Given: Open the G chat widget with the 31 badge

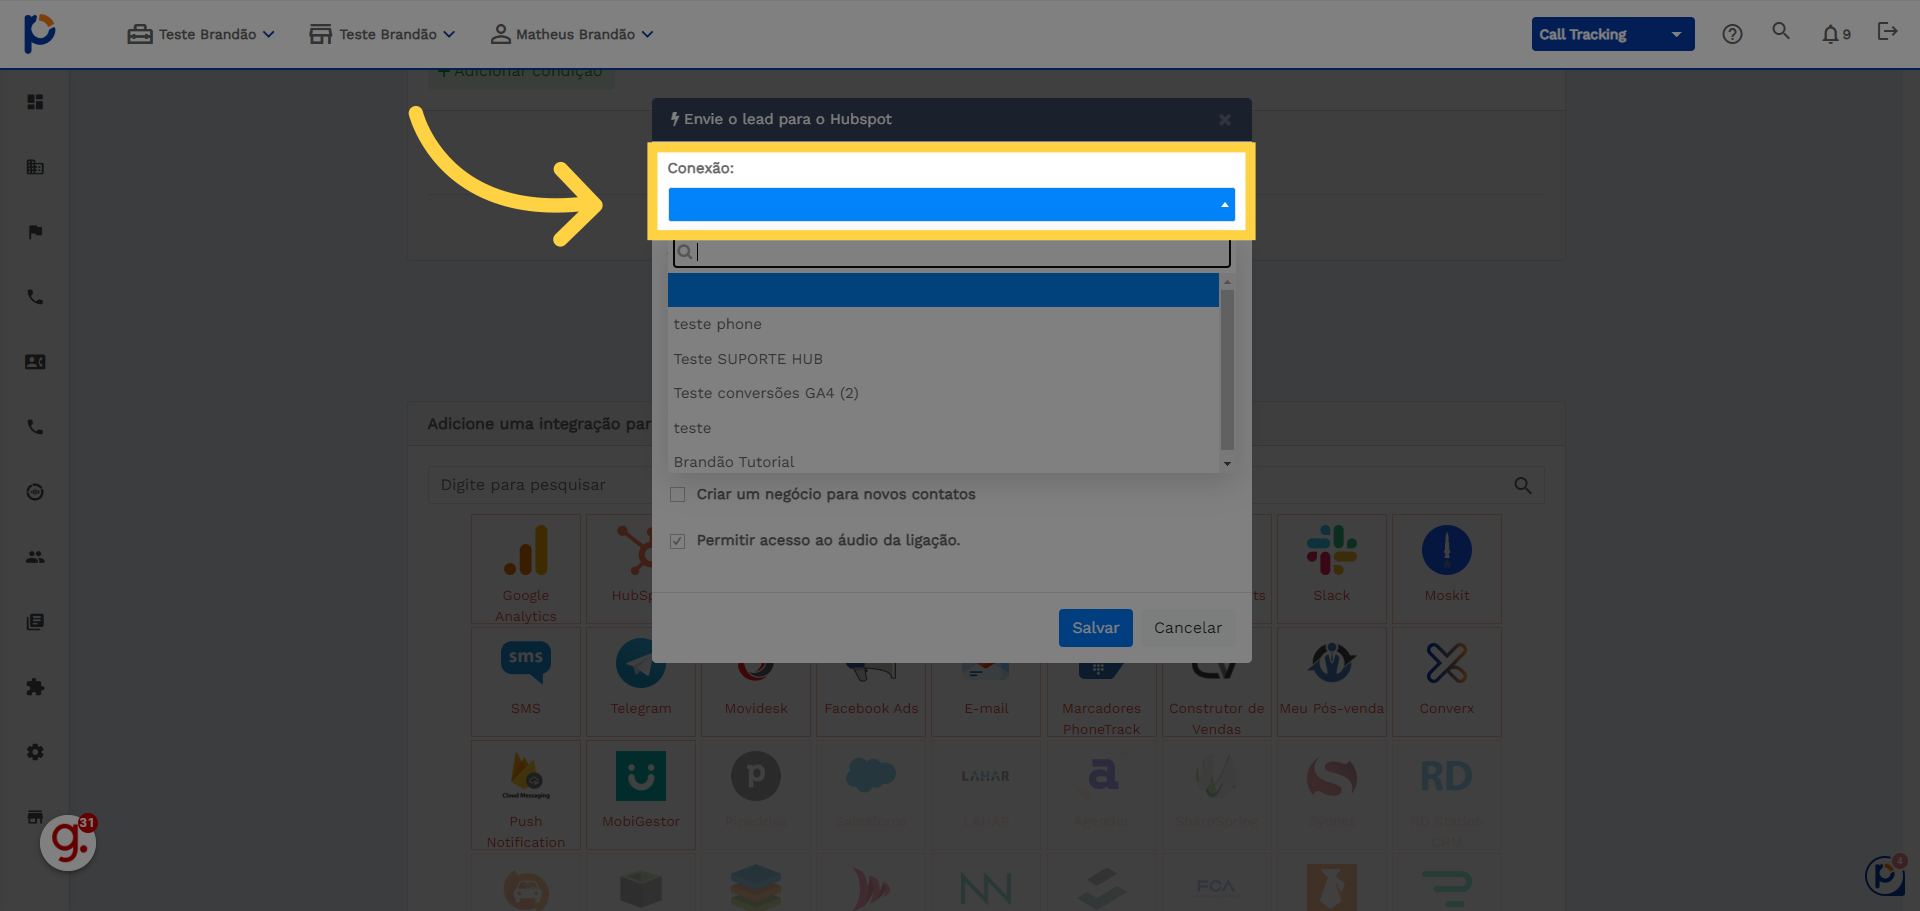Looking at the screenshot, I should tap(68, 842).
